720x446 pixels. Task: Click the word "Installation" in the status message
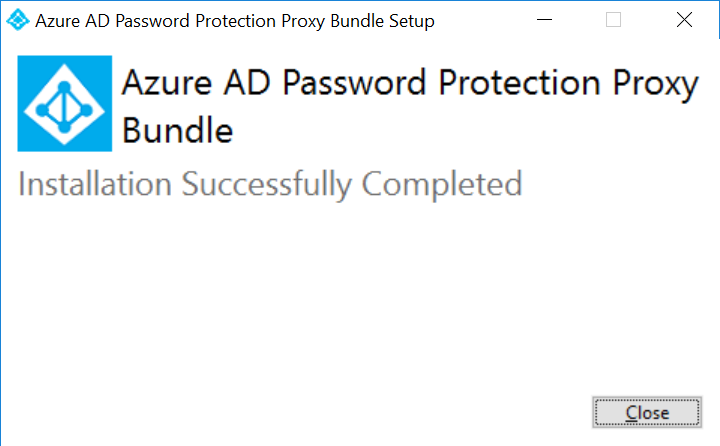95,184
